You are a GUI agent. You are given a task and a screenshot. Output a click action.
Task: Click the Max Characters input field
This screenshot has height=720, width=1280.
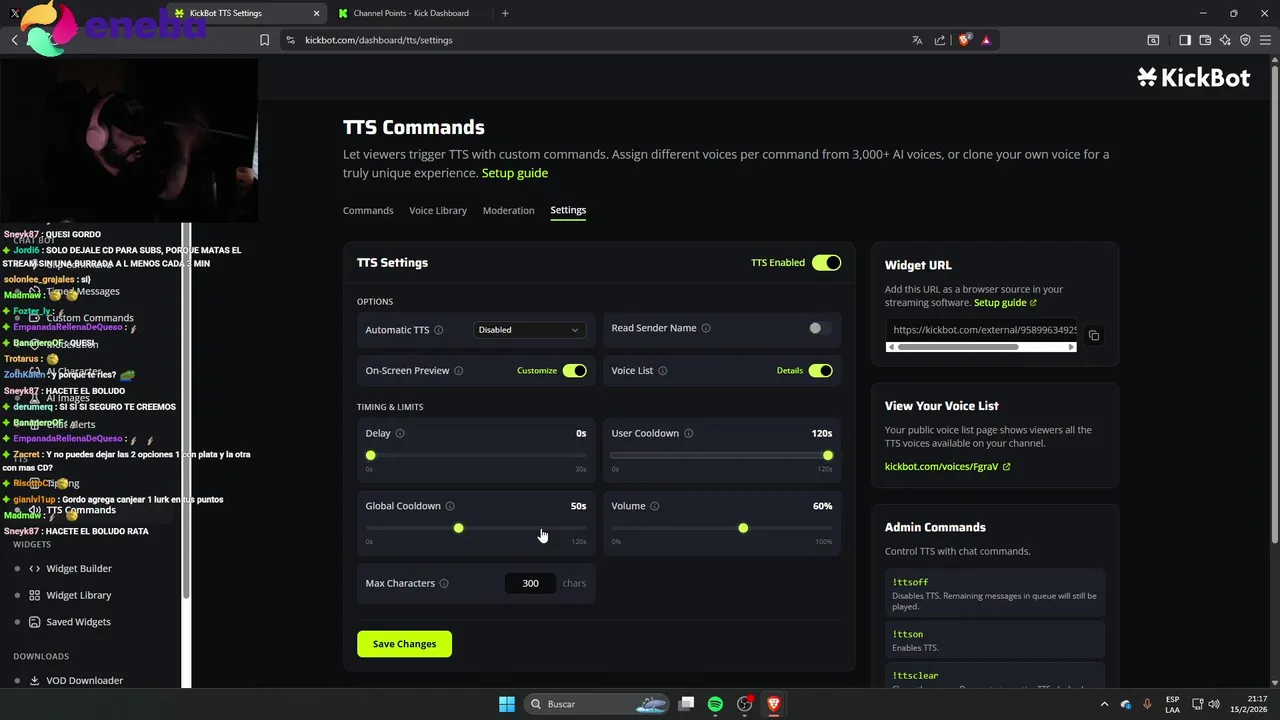[530, 584]
